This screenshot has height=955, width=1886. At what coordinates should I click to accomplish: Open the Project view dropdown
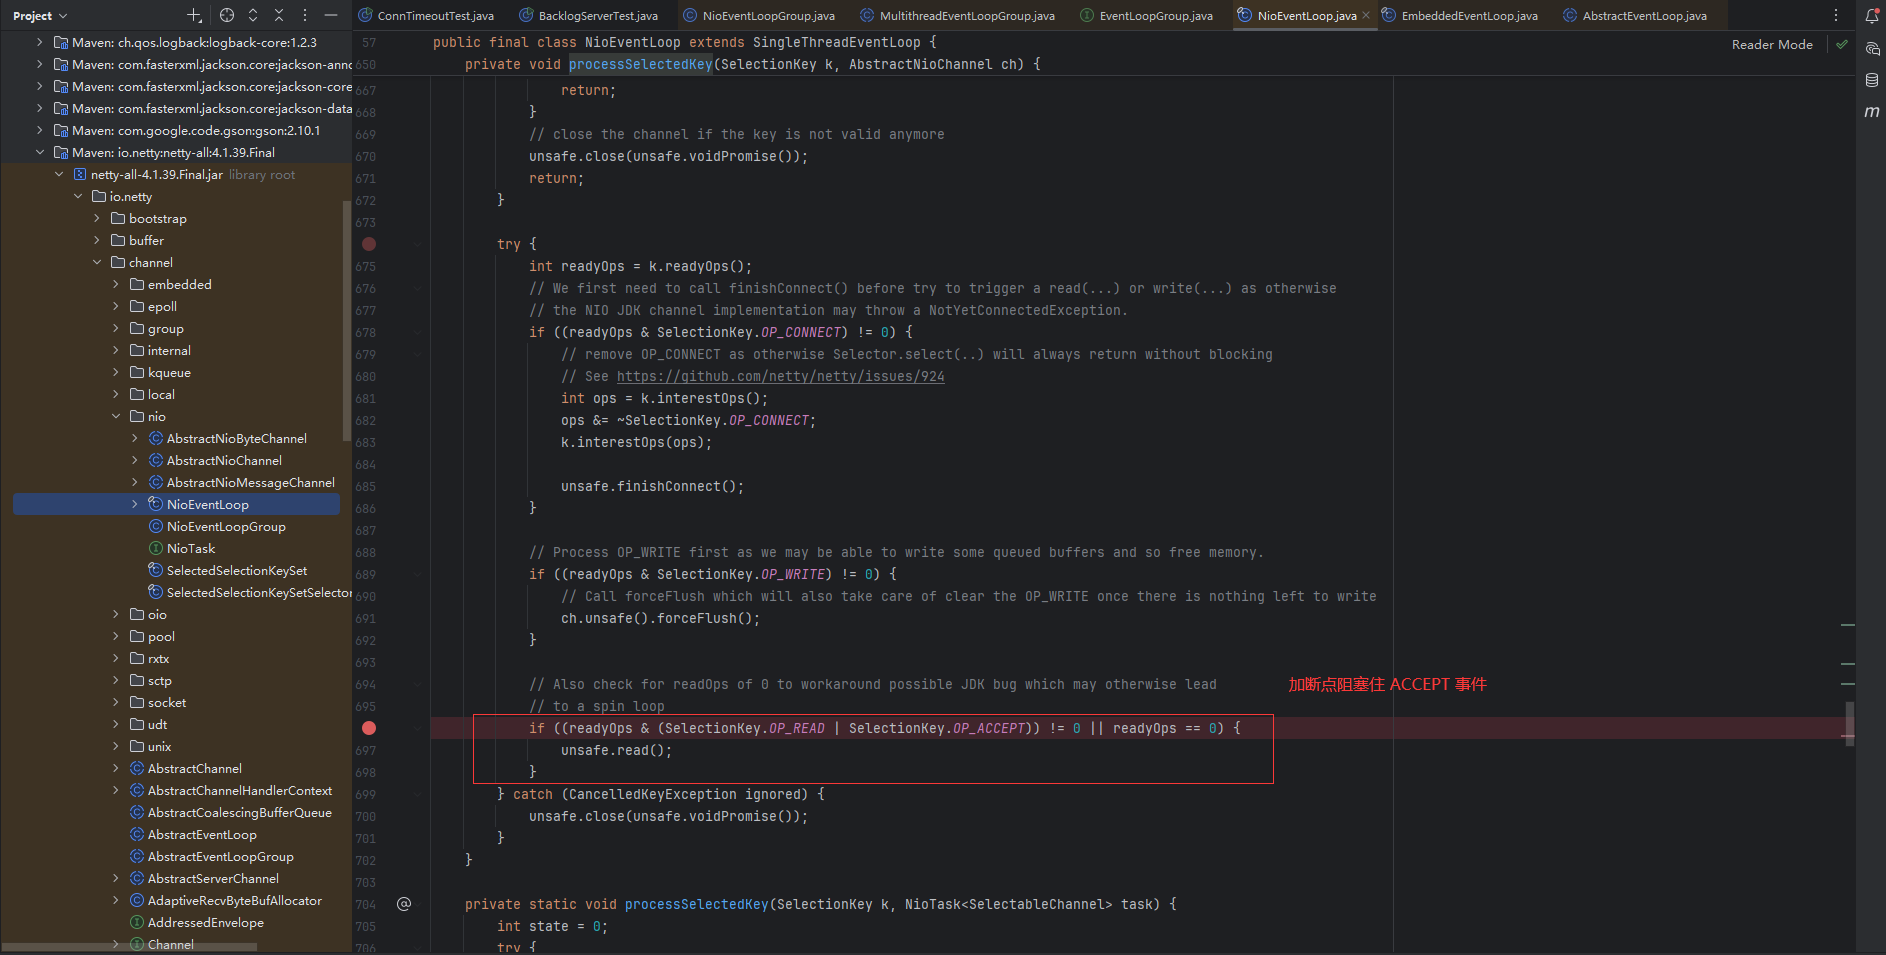tap(40, 16)
